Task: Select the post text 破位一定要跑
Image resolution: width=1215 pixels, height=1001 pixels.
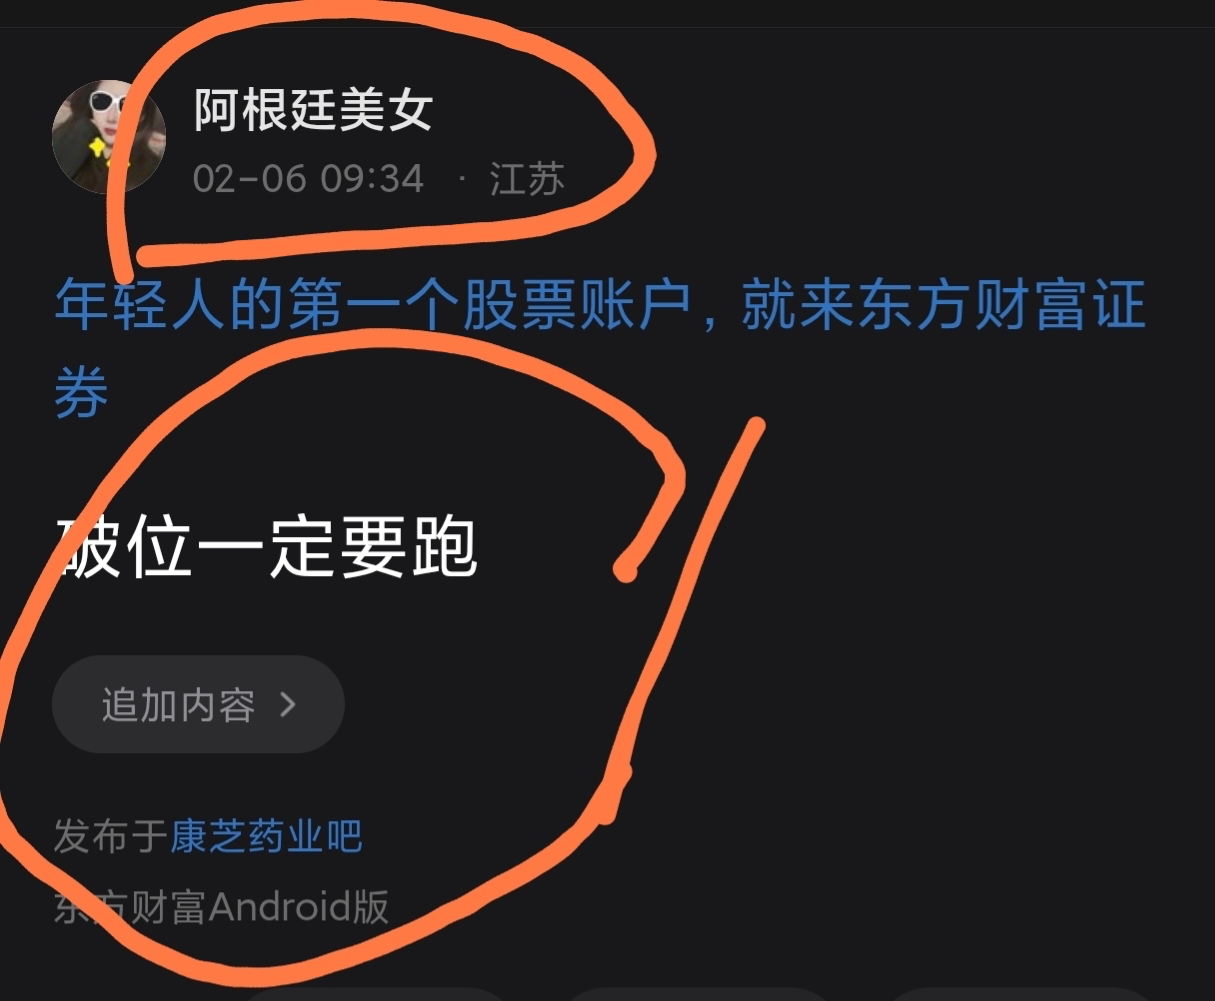Action: tap(266, 548)
